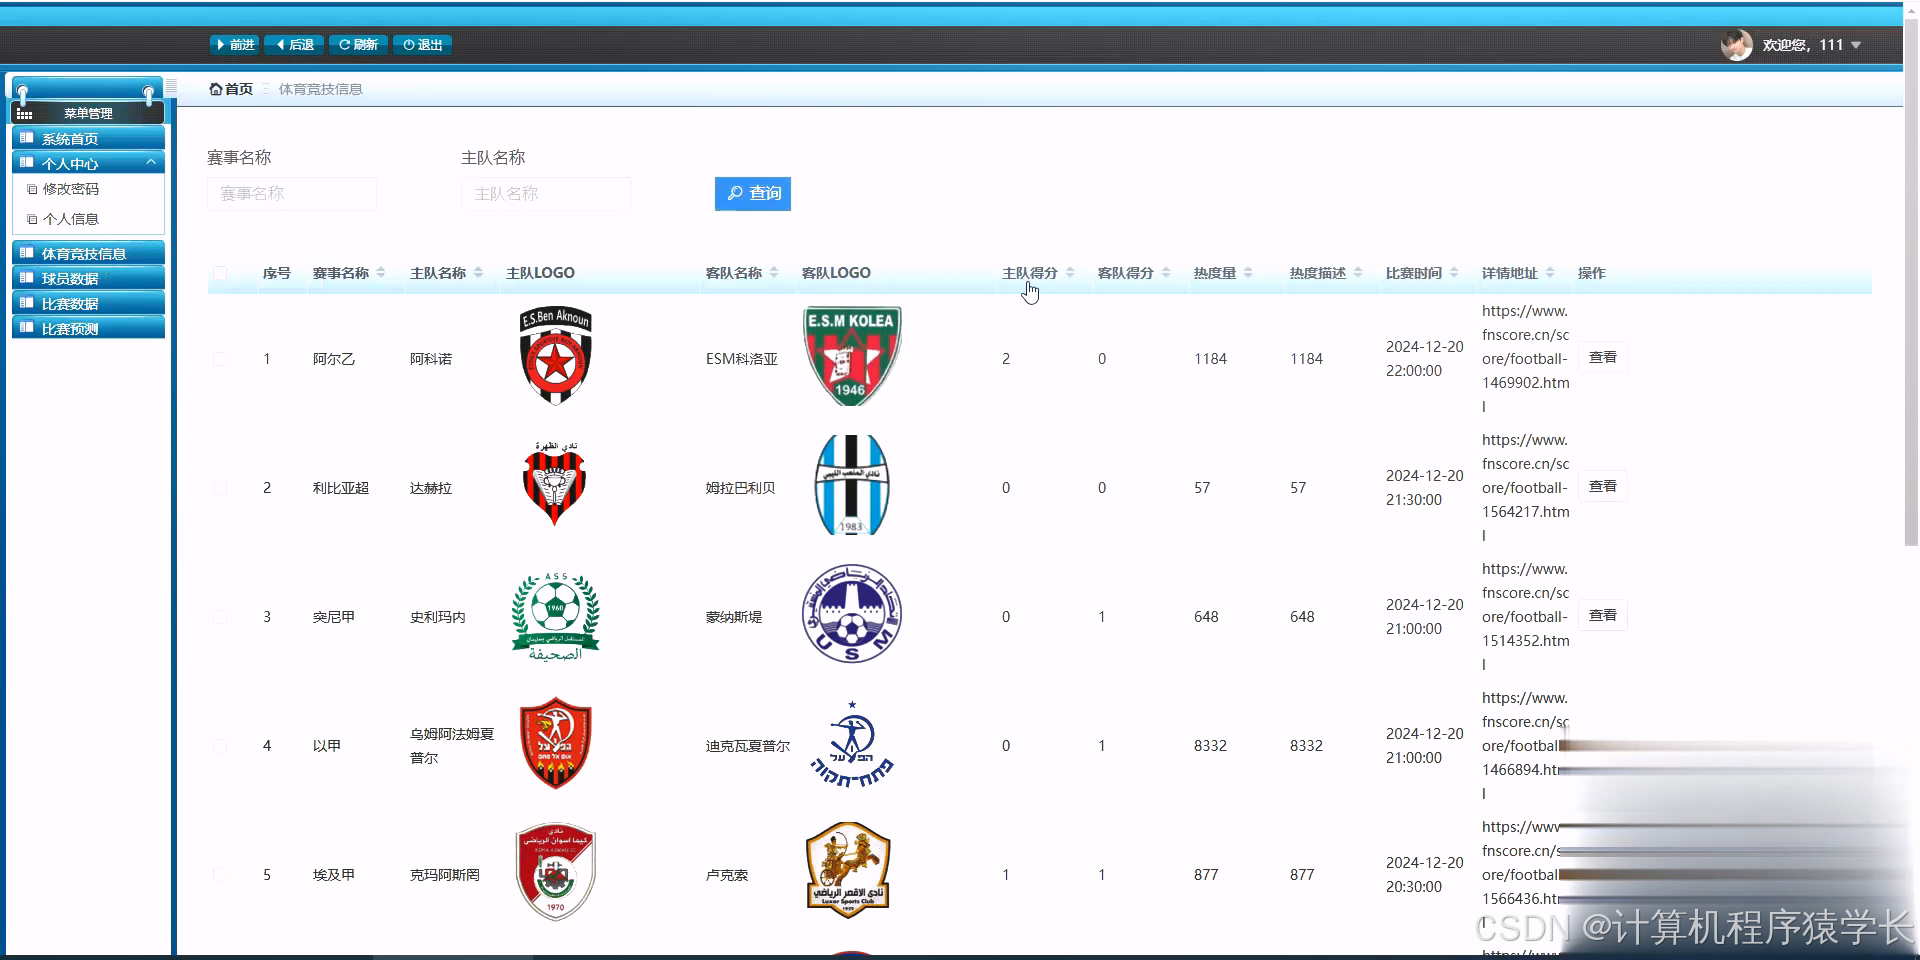Toggle the select-all header checkbox
The height and width of the screenshot is (960, 1920).
(x=220, y=273)
